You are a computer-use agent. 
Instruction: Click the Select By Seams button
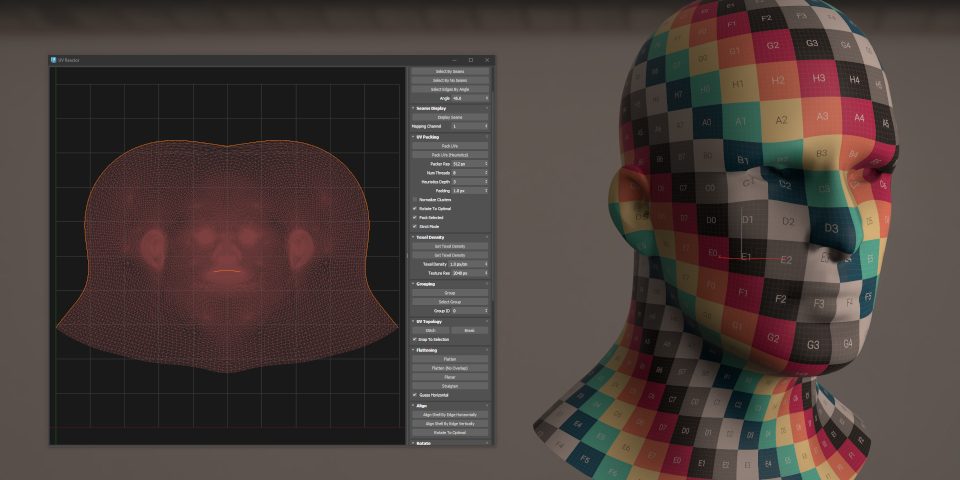(x=449, y=72)
